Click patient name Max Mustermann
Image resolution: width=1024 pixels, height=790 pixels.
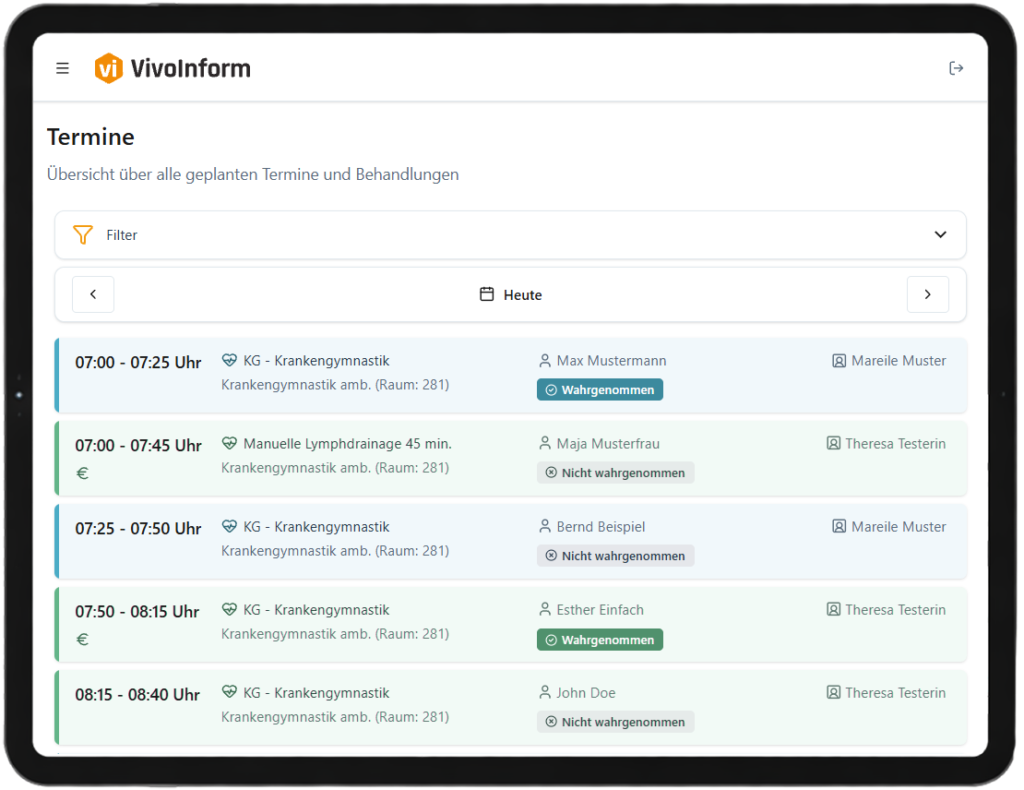(611, 360)
